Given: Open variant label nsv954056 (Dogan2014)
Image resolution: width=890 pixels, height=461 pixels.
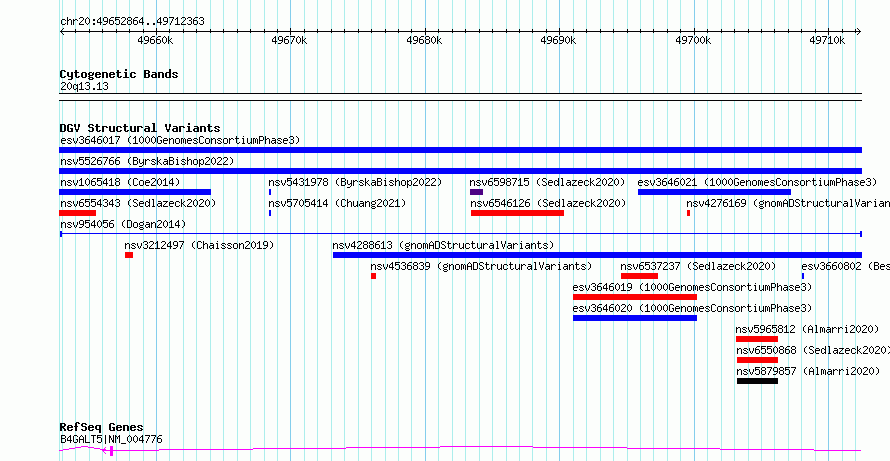Looking at the screenshot, I should coord(123,224).
